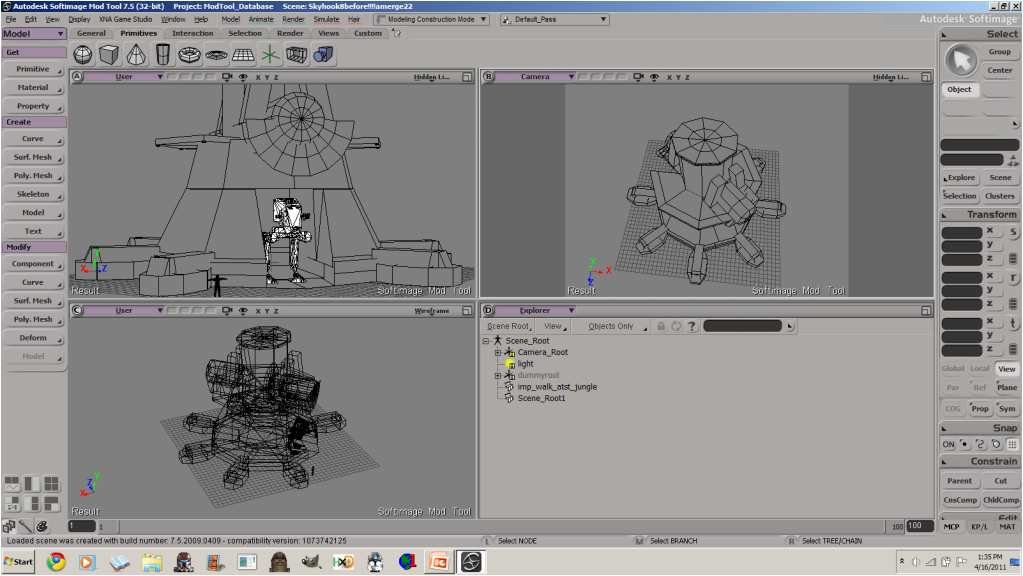This screenshot has width=1023, height=576.
Task: Open Modeling Construction Mode dropdown
Action: point(431,20)
